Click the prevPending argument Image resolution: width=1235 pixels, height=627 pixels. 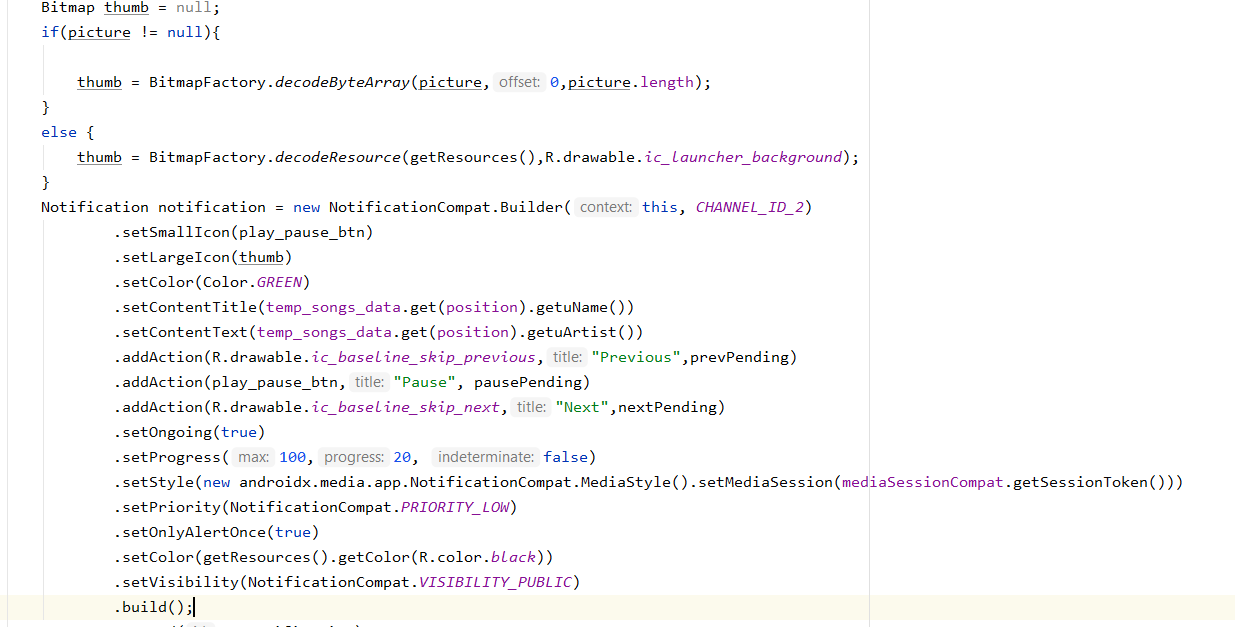pyautogui.click(x=739, y=357)
